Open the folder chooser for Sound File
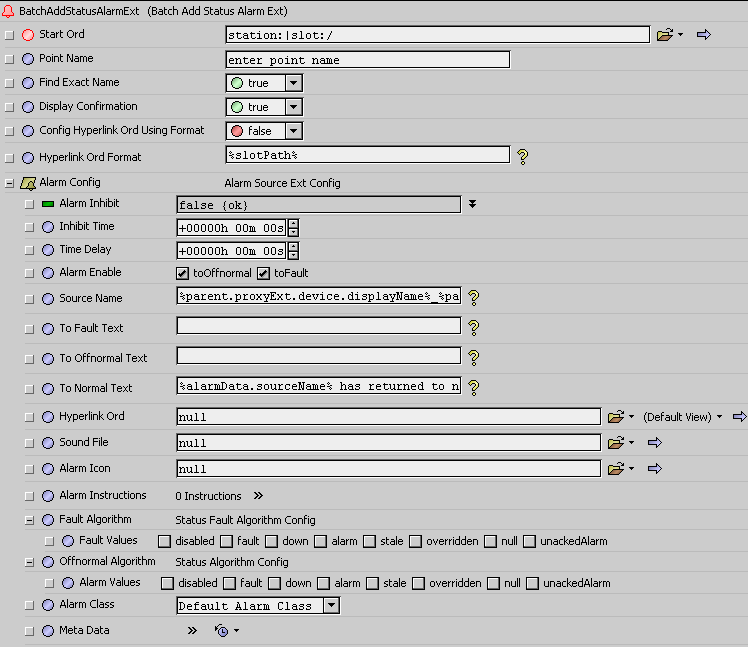 (x=615, y=442)
